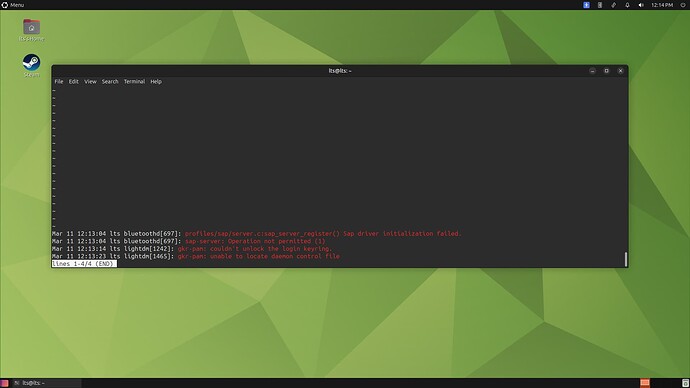
Task: Click the 'sap-server: Operation not permitted (1)' line
Action: point(188,241)
